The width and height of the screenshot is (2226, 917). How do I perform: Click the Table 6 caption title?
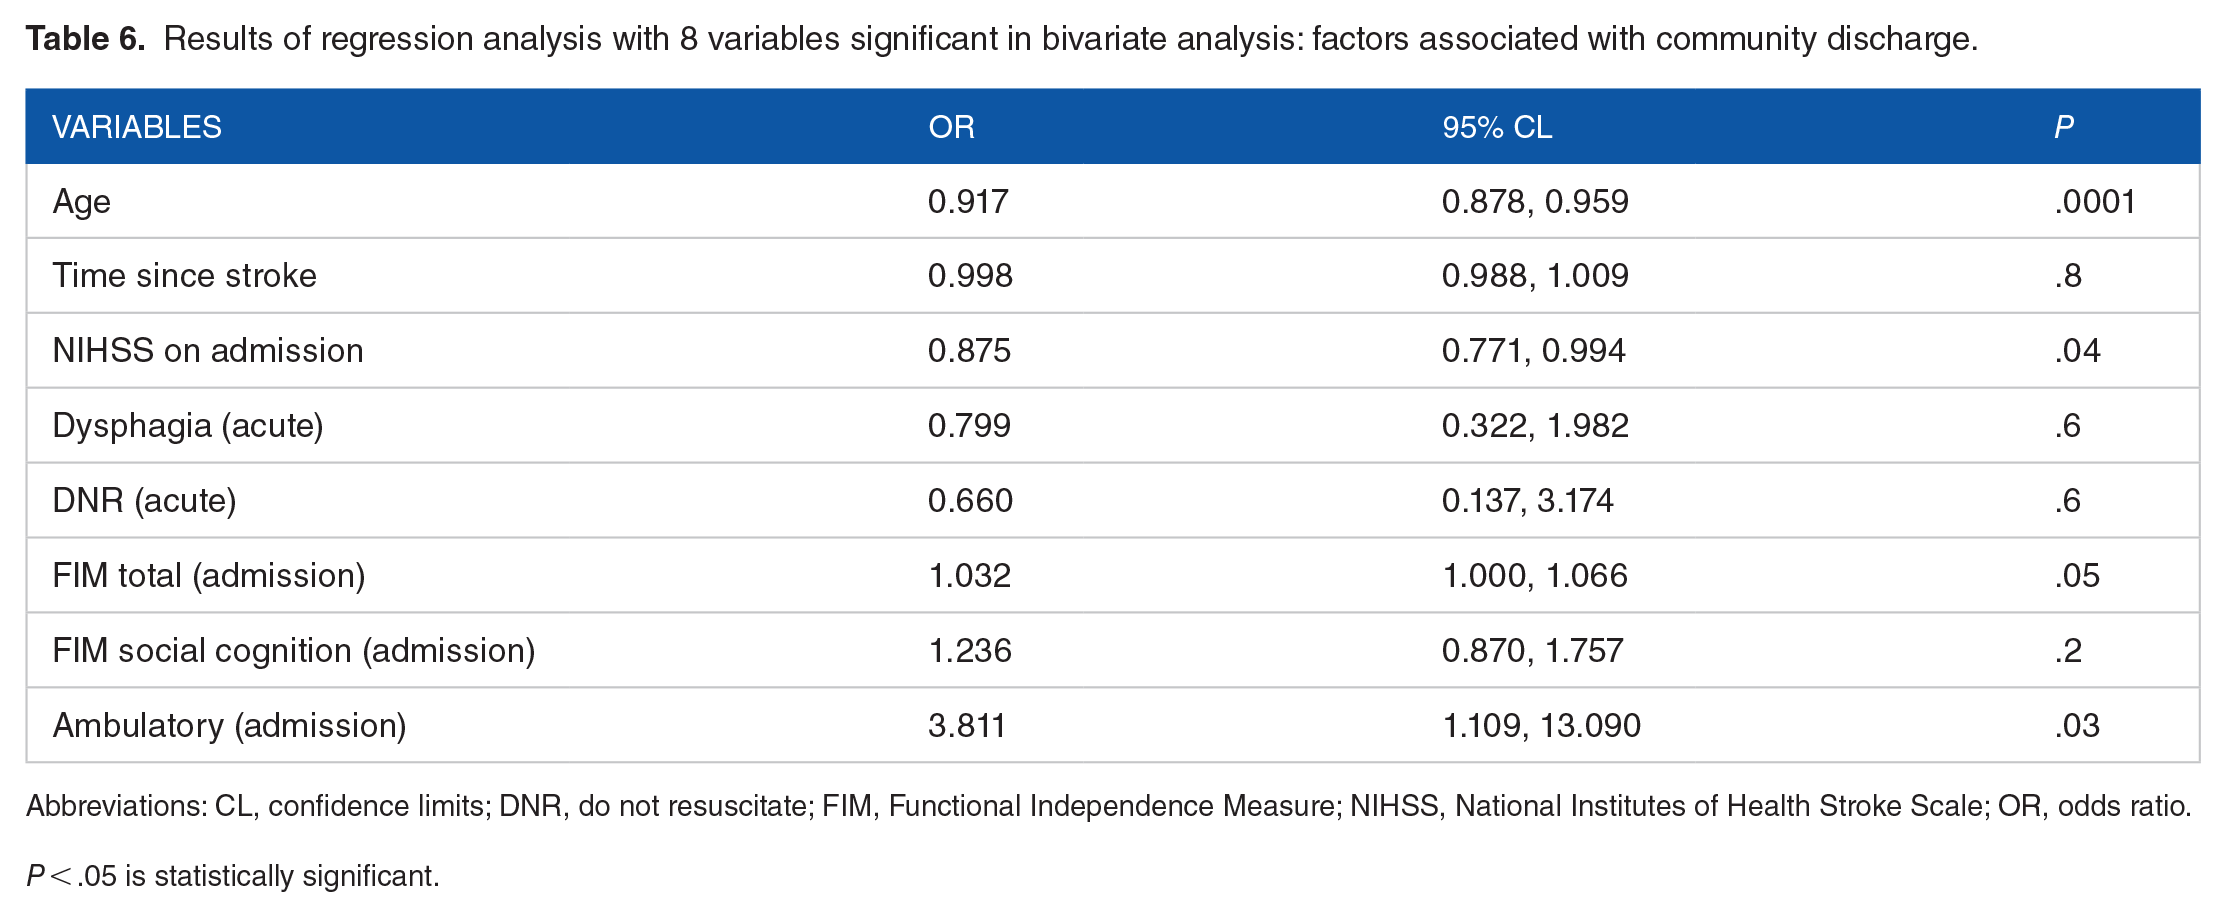1002,39
